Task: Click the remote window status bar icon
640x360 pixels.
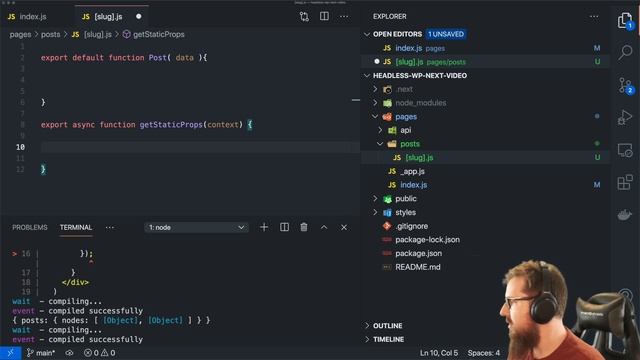Action: pos(10,353)
